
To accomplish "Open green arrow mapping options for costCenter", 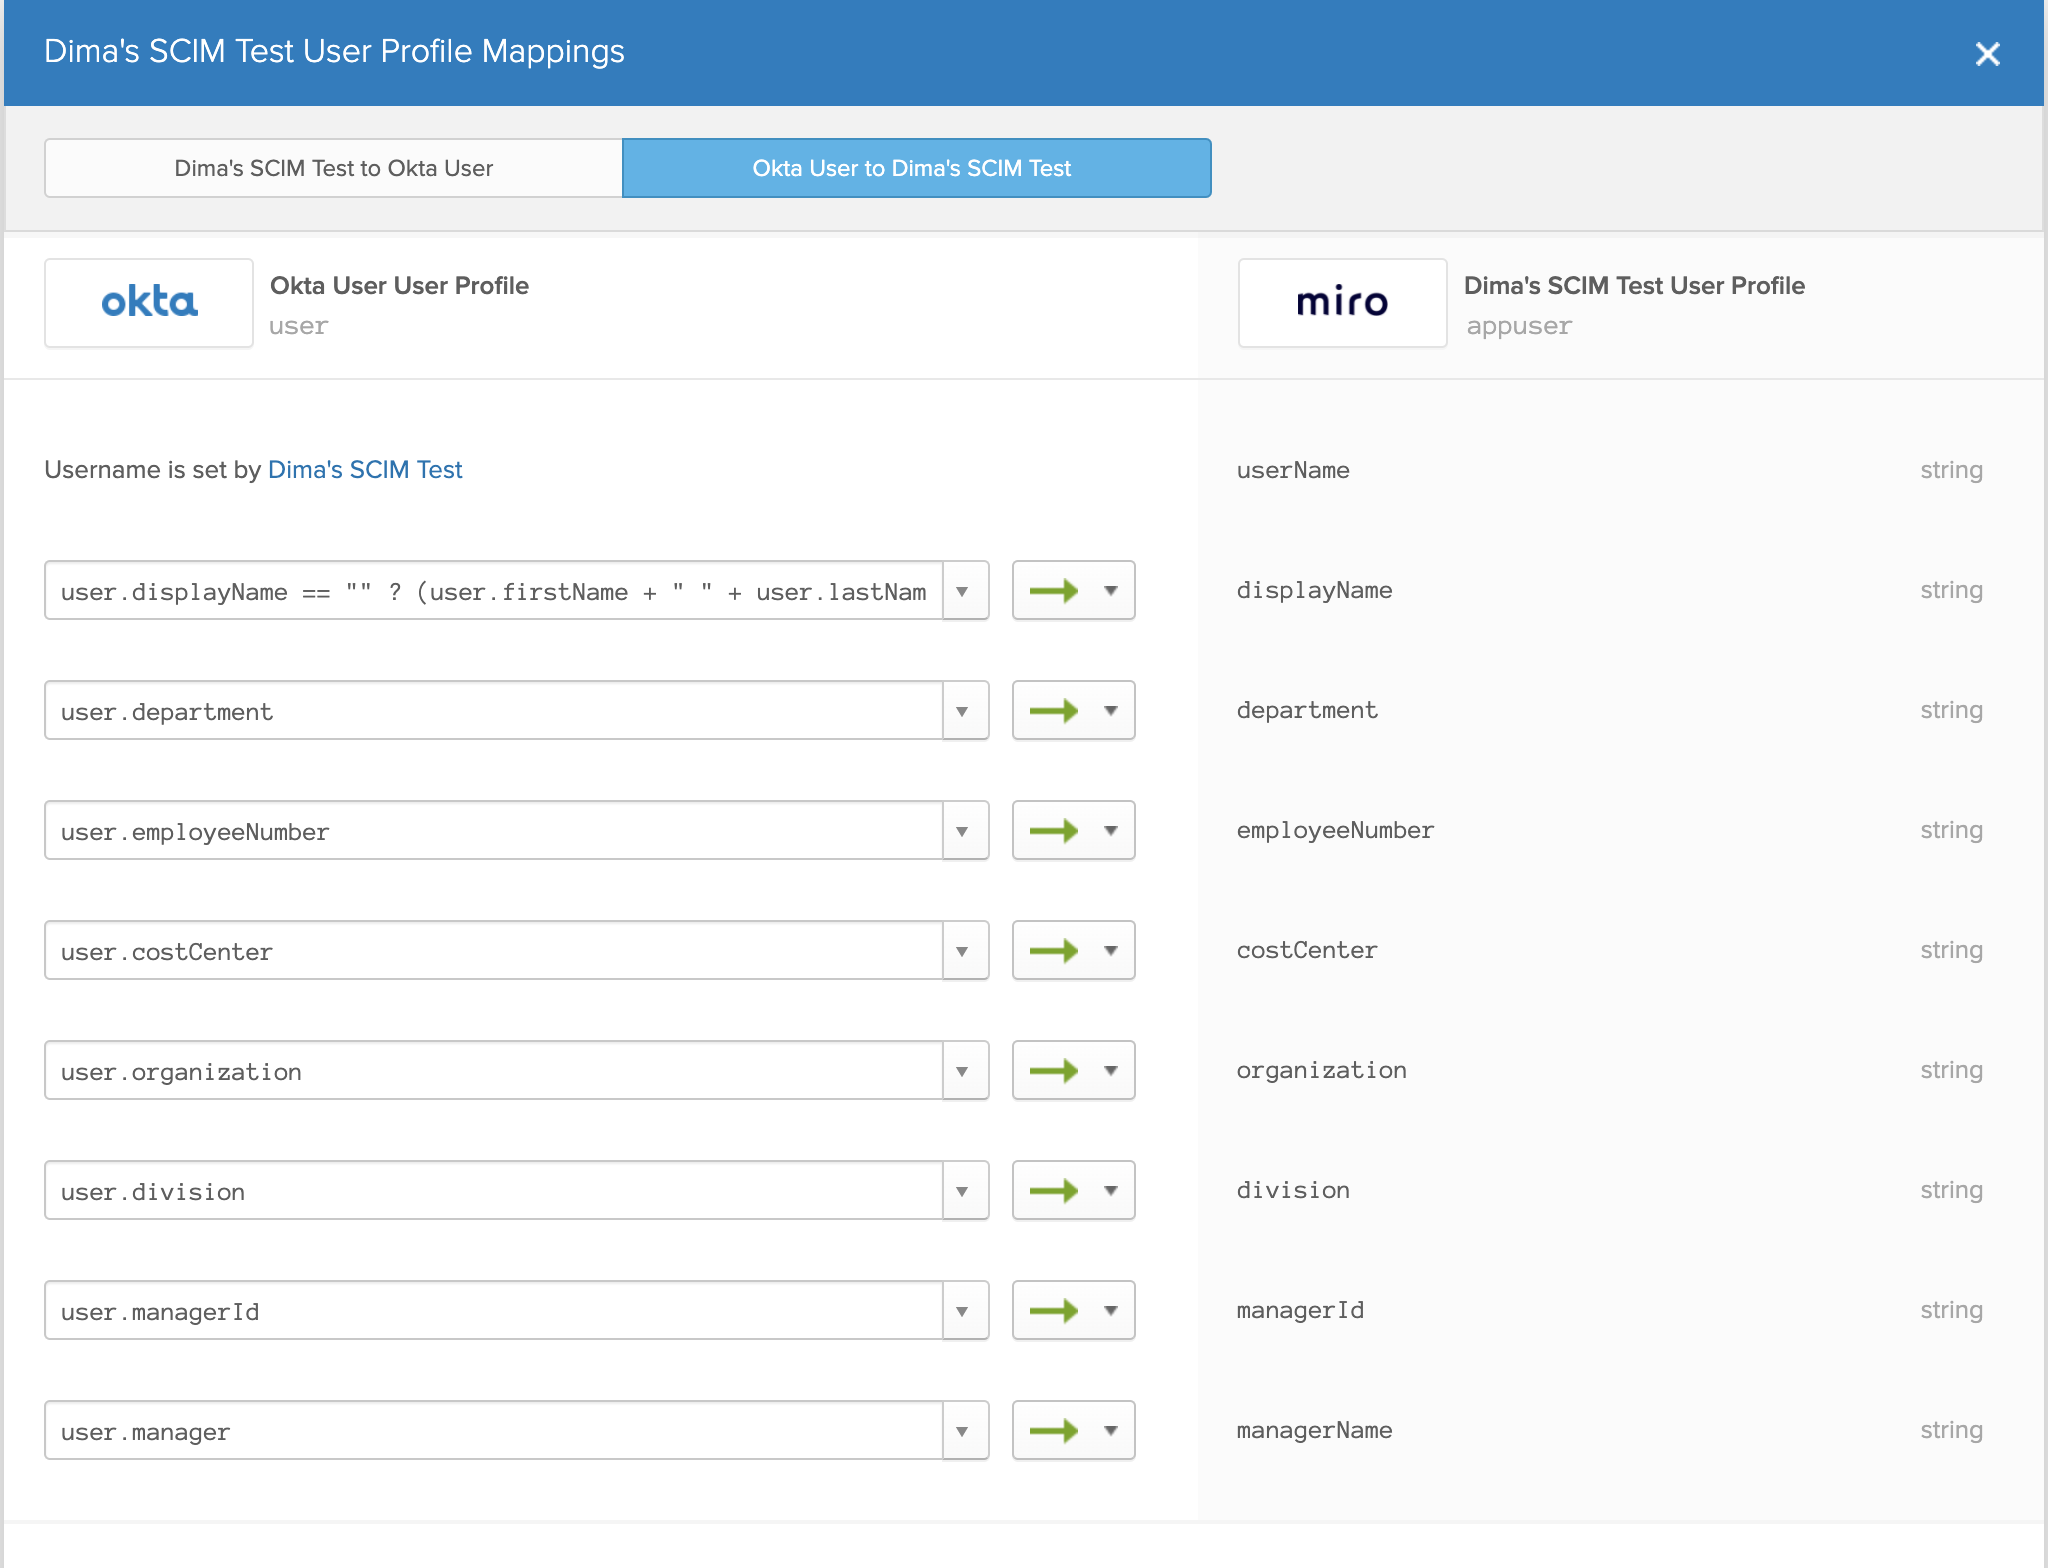I will pyautogui.click(x=1073, y=951).
